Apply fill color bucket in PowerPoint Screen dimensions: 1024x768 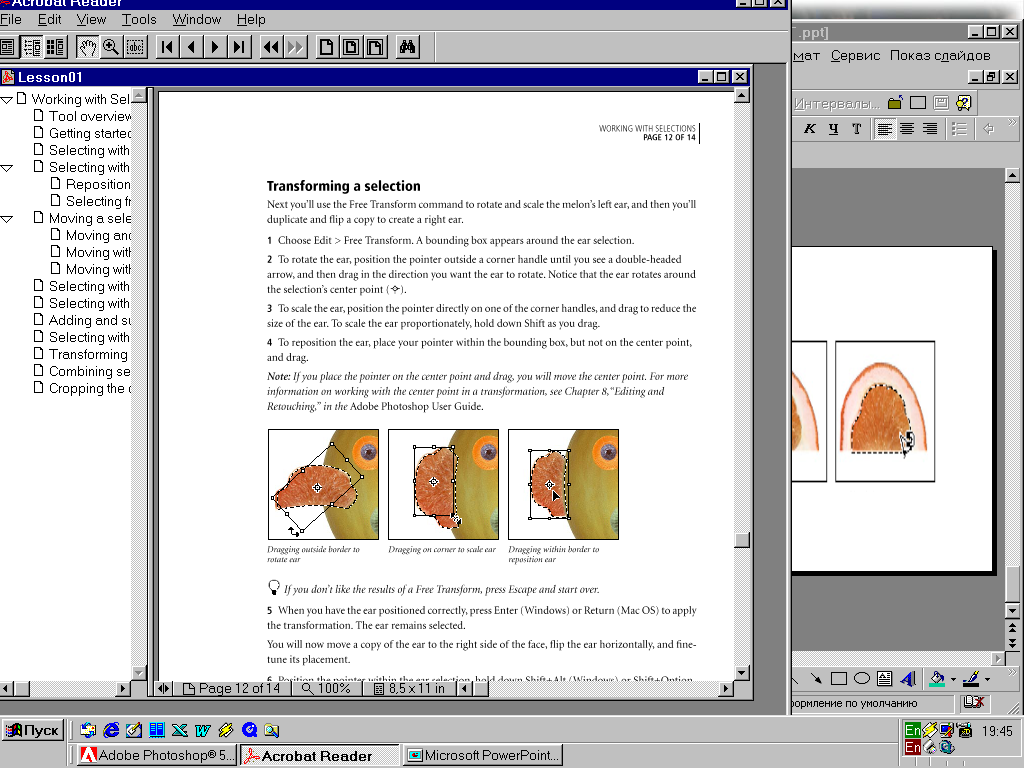(937, 679)
